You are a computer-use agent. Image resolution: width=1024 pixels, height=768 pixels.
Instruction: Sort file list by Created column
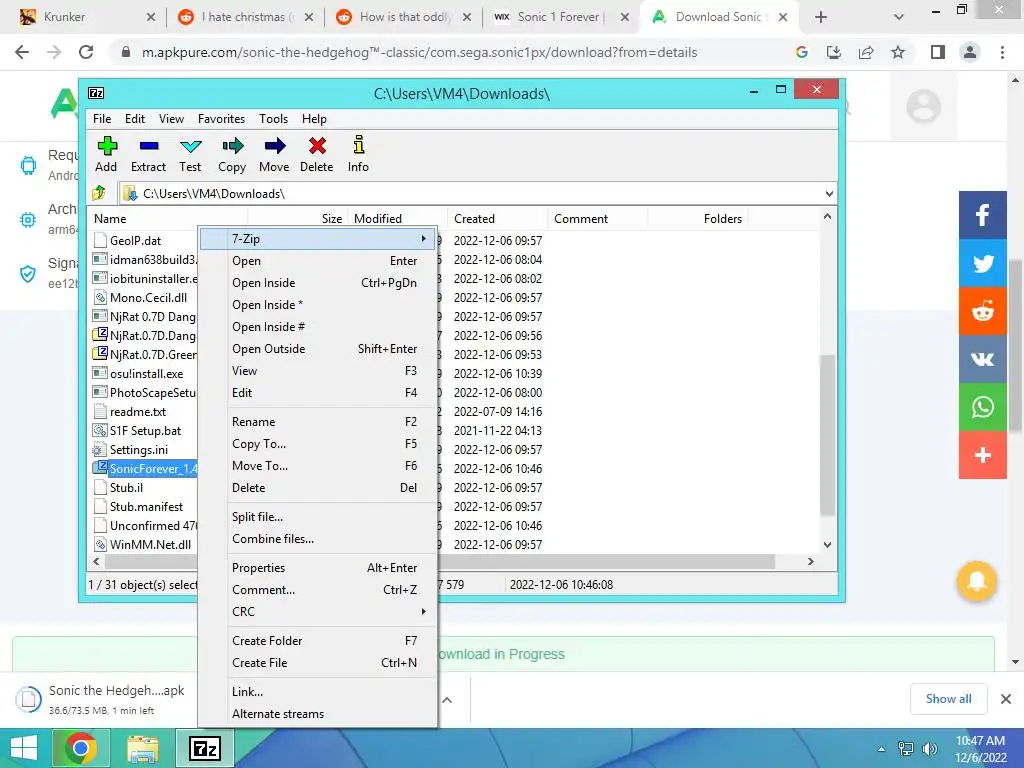tap(496, 219)
